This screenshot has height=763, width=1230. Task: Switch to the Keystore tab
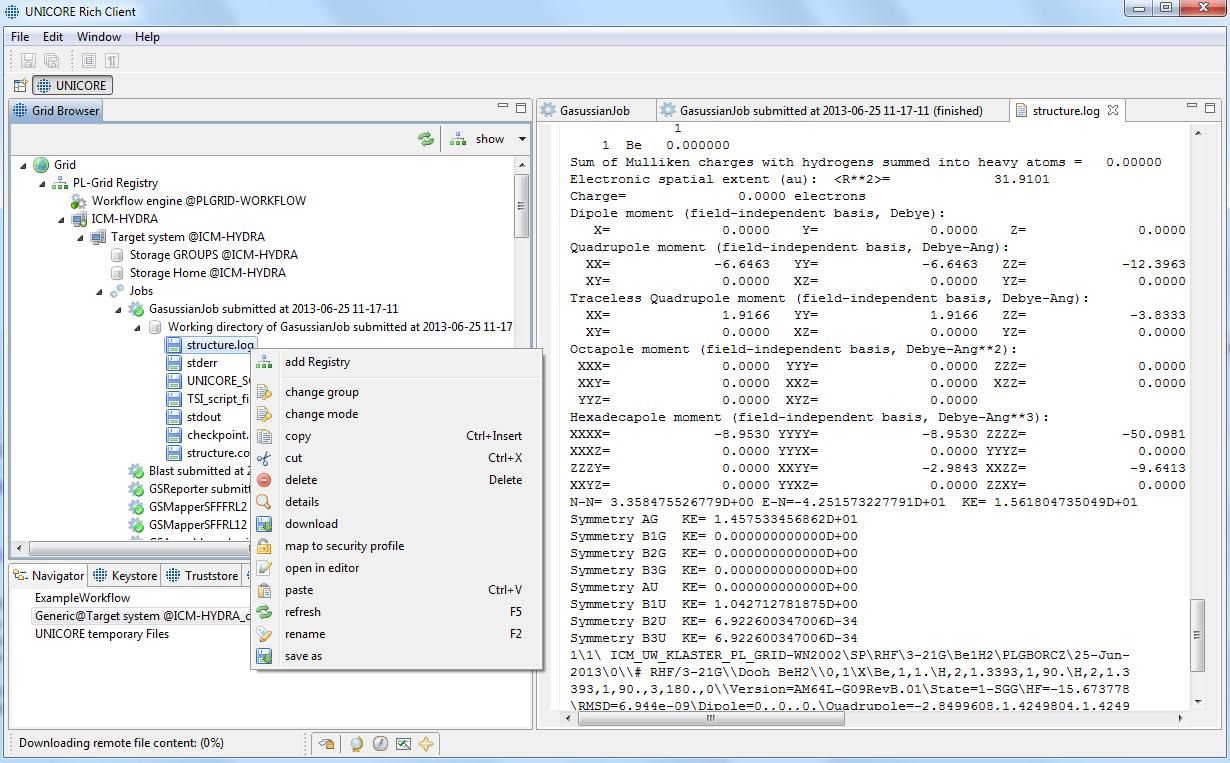(125, 576)
